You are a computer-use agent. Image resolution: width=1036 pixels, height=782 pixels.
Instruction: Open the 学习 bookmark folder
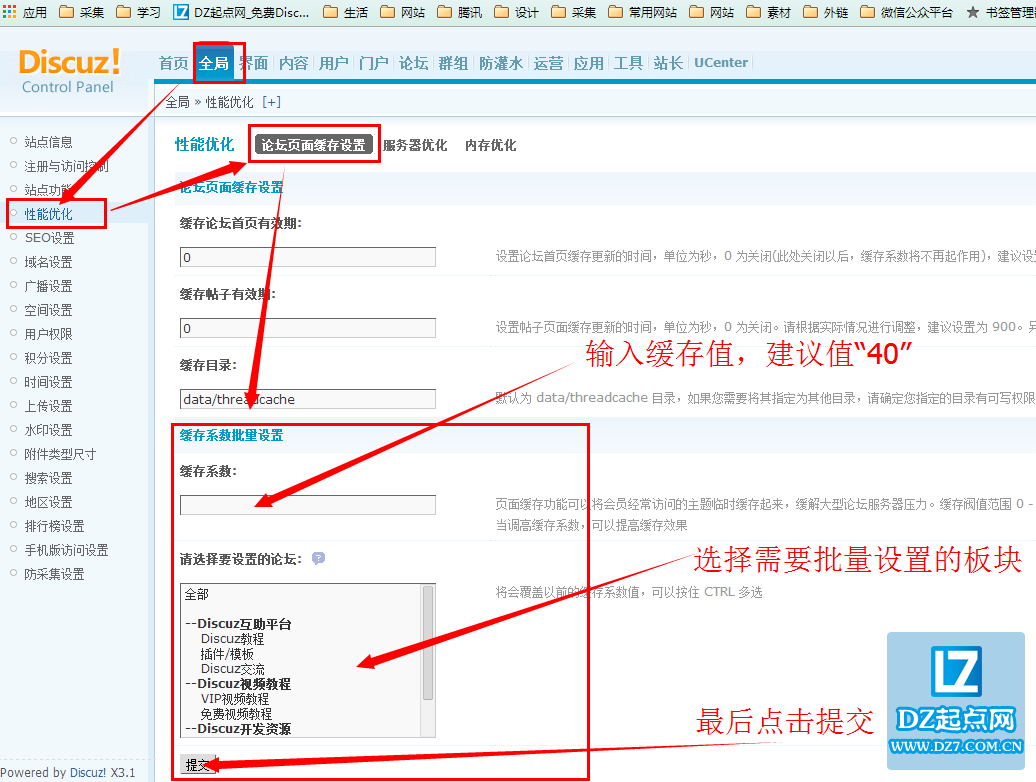click(138, 12)
